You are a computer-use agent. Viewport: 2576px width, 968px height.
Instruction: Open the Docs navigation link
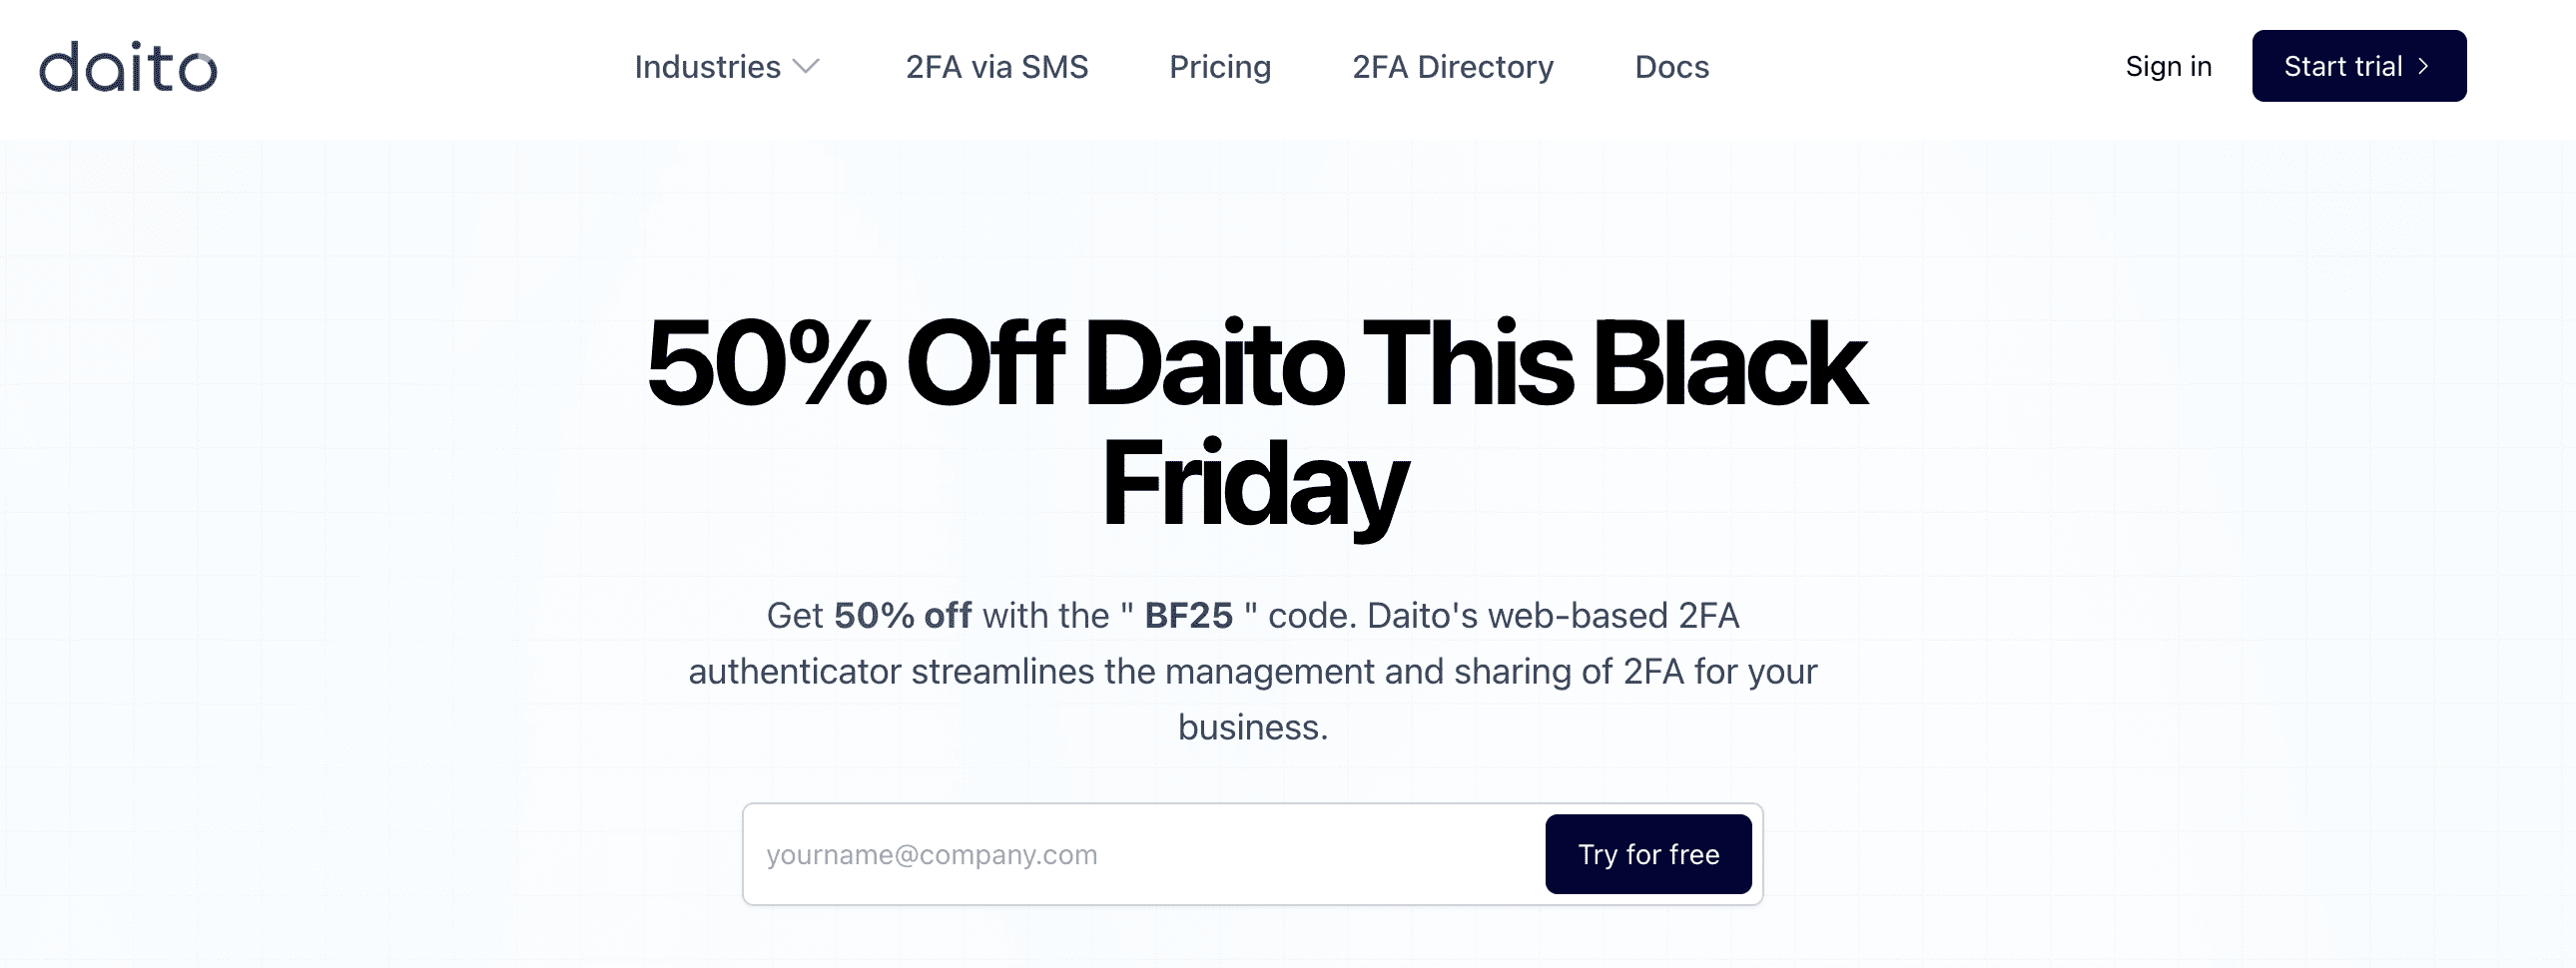click(1671, 67)
